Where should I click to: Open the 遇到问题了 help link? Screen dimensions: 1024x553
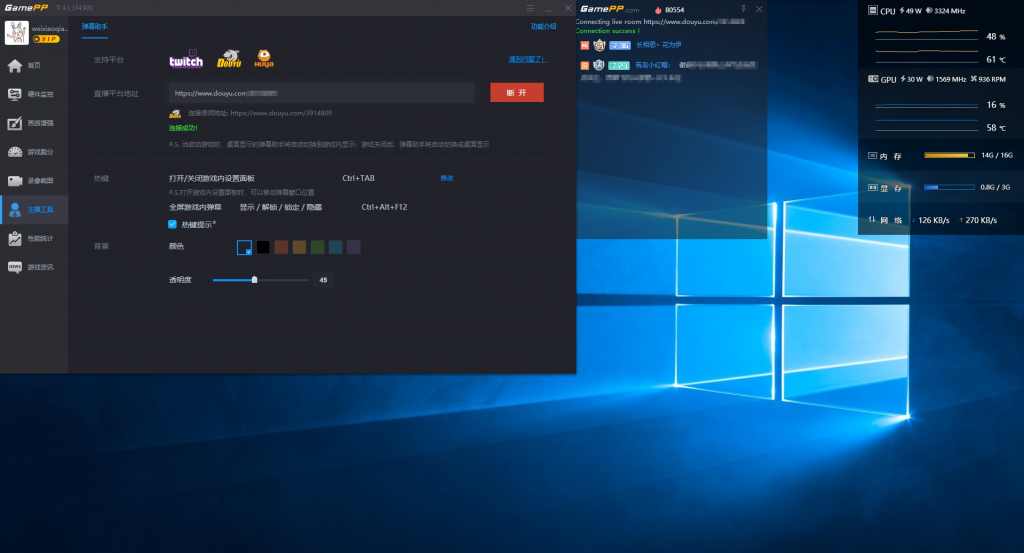click(527, 60)
